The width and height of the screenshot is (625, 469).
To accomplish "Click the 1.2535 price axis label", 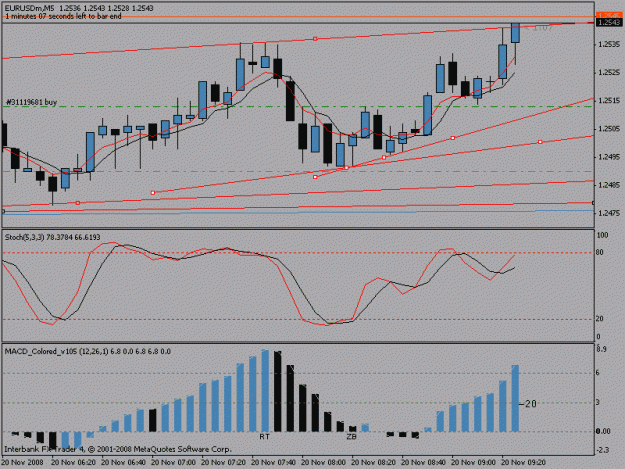I will pos(609,44).
